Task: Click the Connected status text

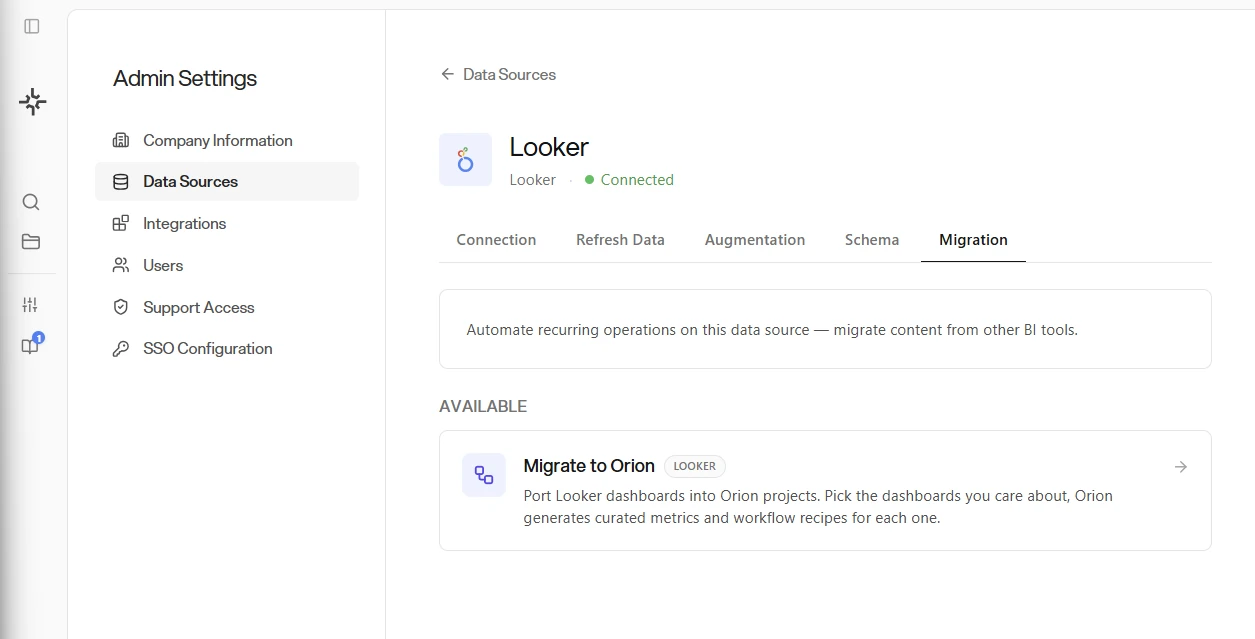Action: (x=637, y=180)
